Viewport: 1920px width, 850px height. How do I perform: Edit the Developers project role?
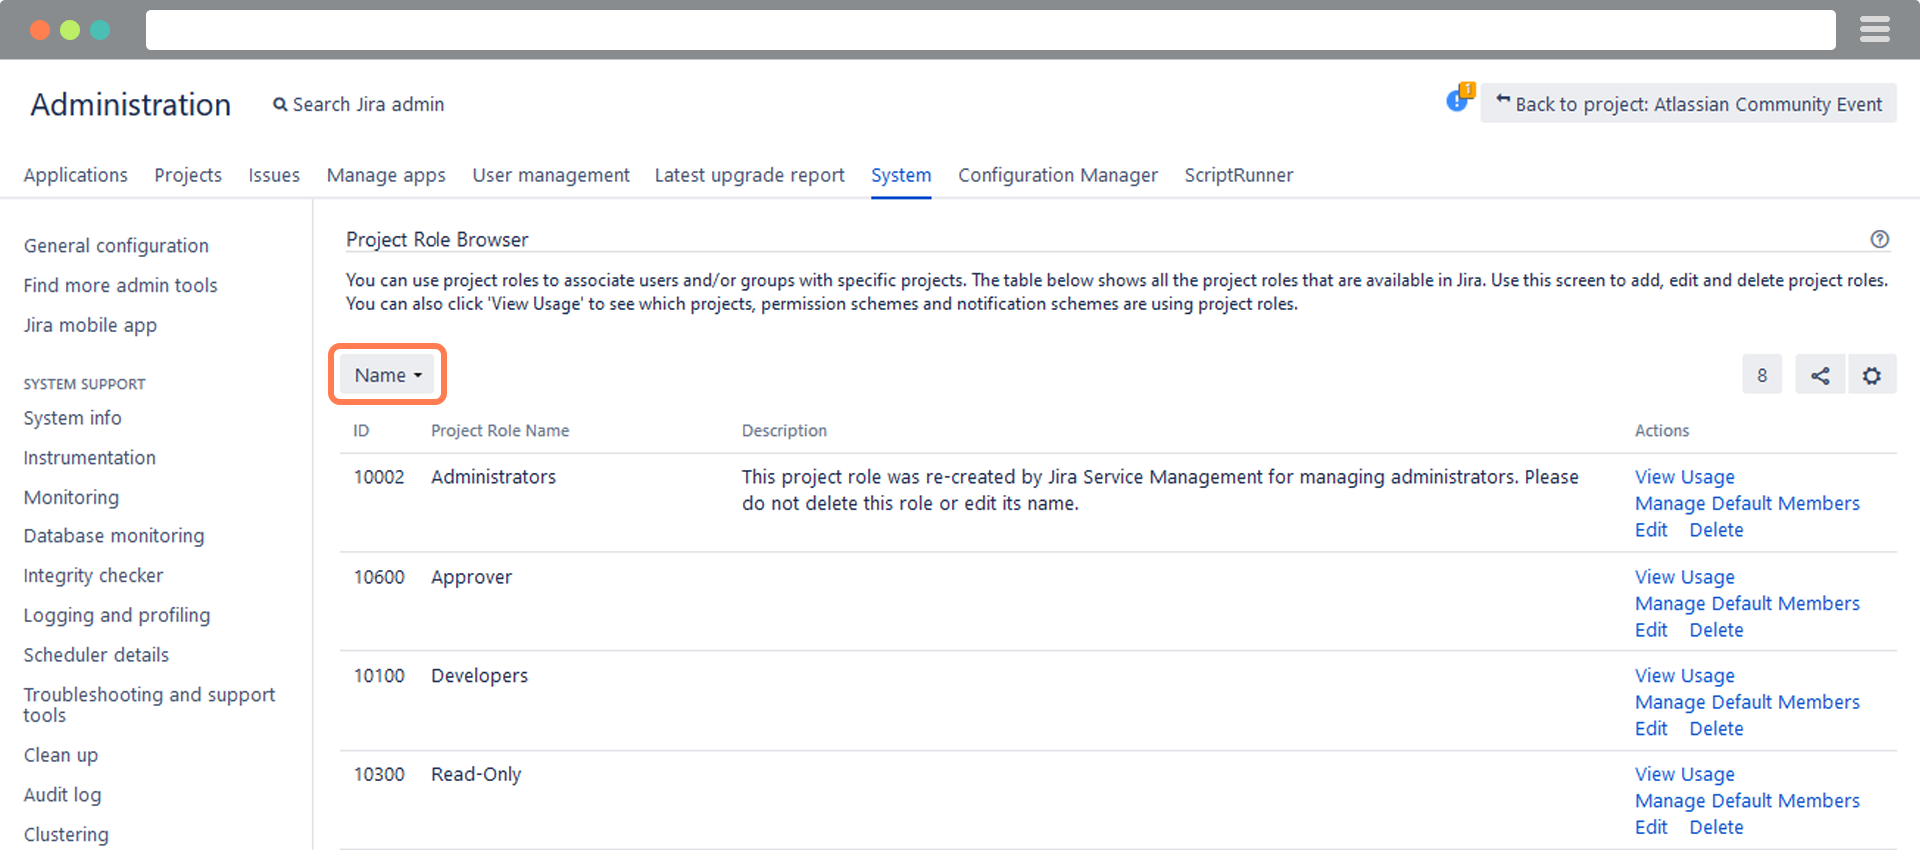(x=1650, y=729)
